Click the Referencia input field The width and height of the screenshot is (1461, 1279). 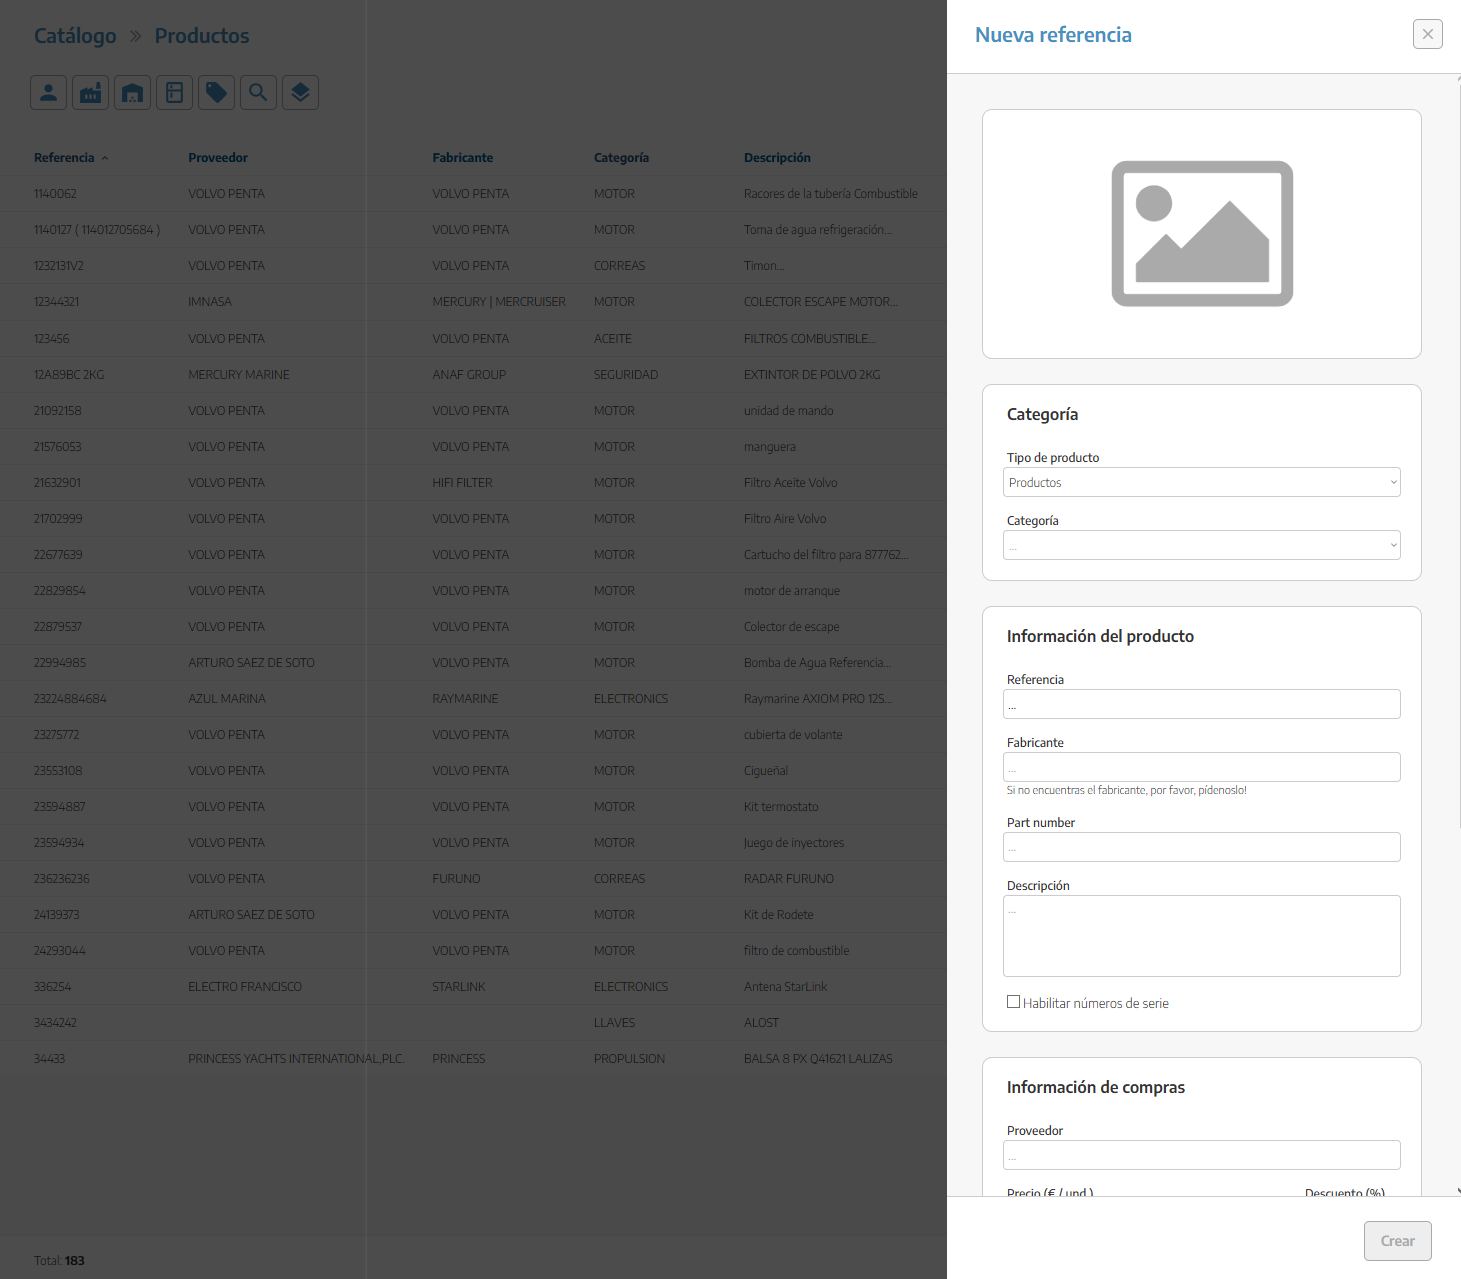[1202, 704]
